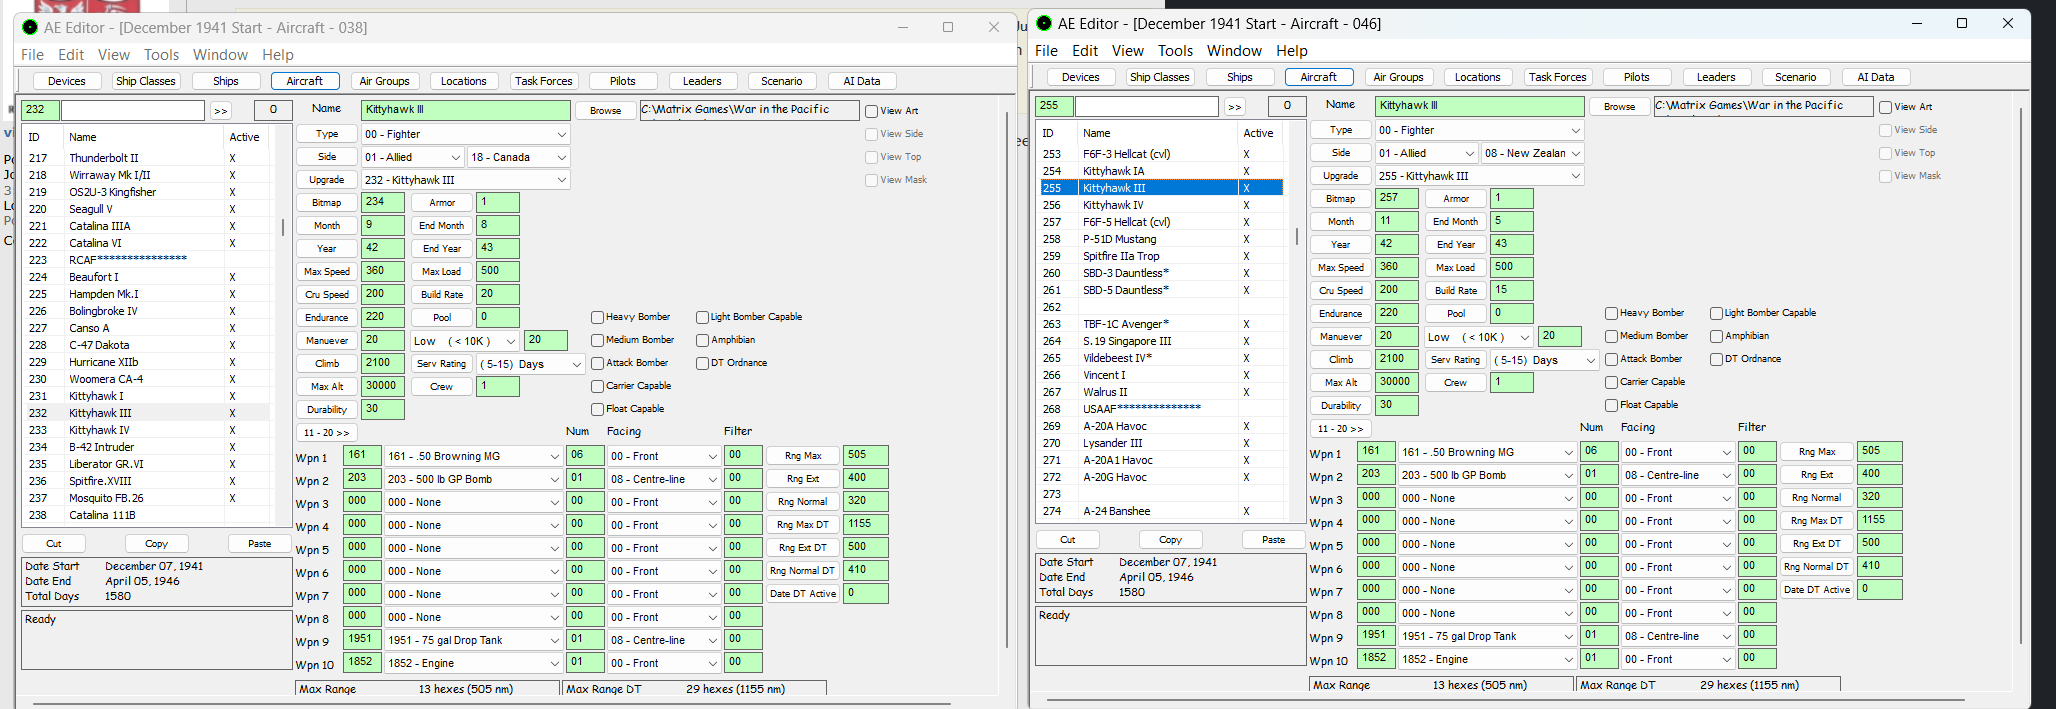
Task: Select 'Spitfire IIa Trop' in right list
Action: [1161, 256]
